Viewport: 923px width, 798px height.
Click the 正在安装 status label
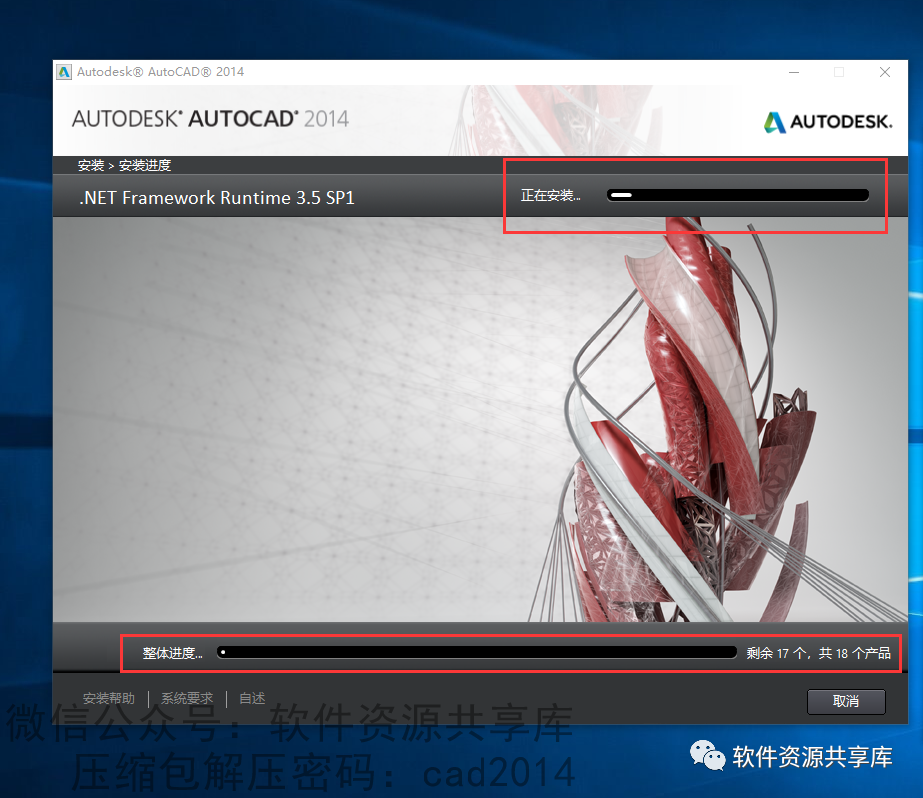click(550, 195)
